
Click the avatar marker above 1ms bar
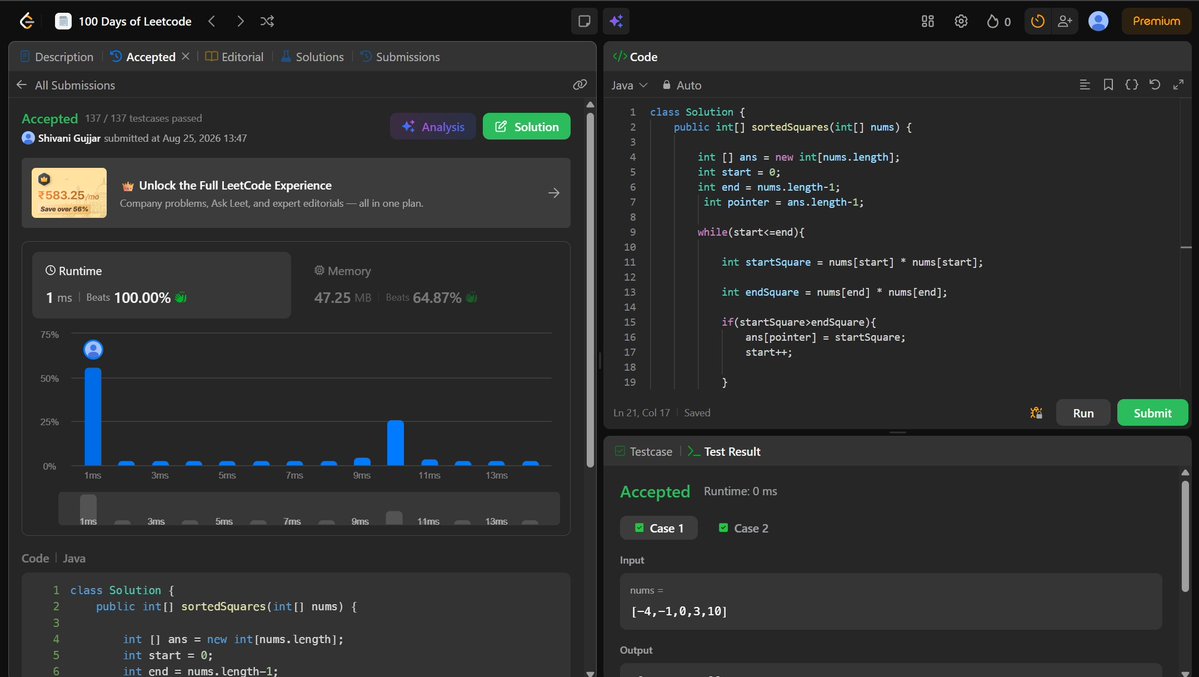[x=93, y=350]
